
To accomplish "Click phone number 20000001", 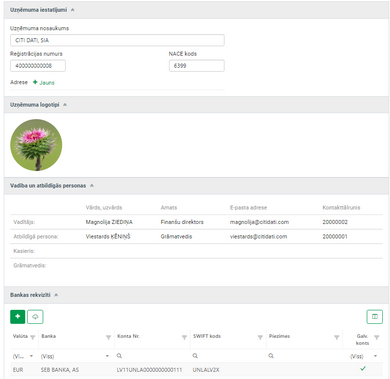I will pos(335,237).
